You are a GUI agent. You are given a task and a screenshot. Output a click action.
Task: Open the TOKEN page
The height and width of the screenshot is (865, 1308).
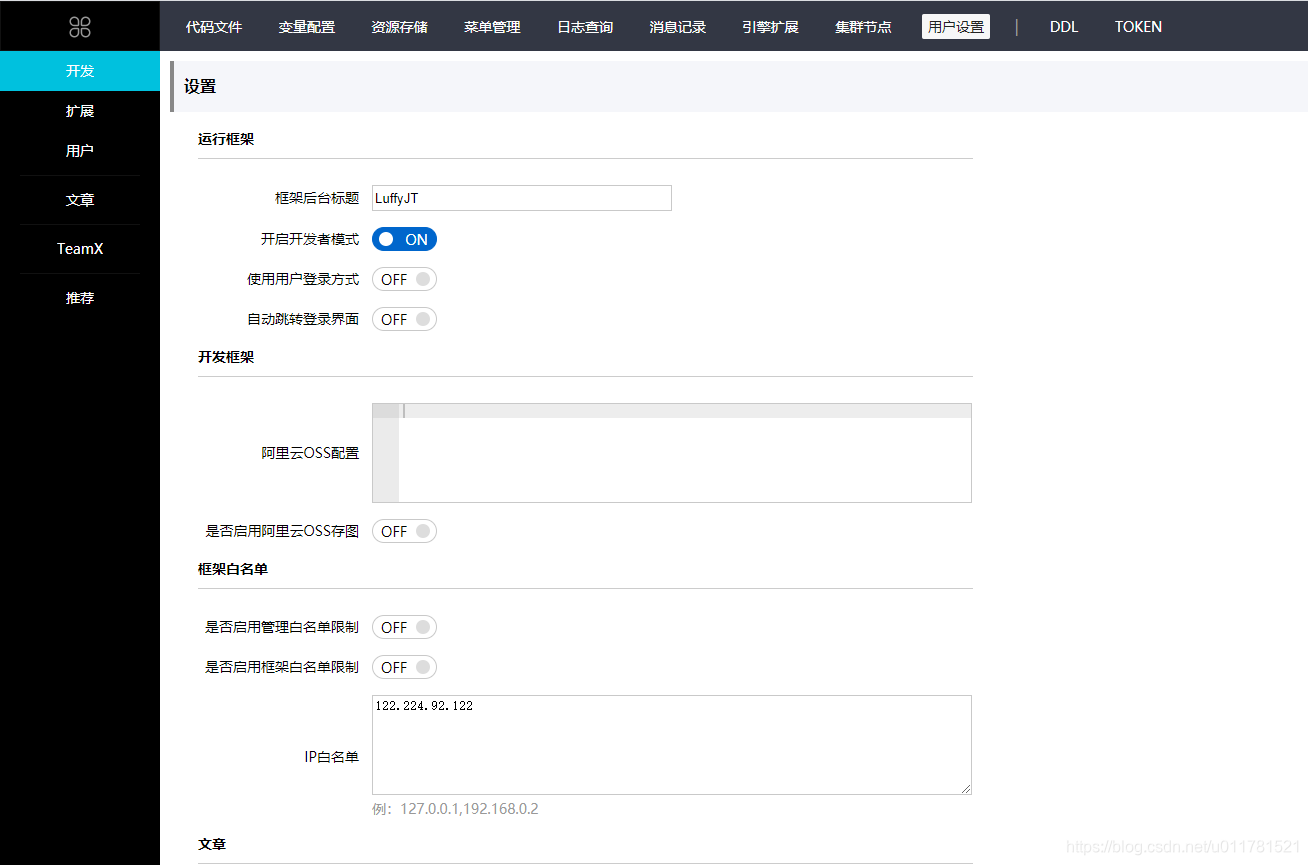[1138, 26]
